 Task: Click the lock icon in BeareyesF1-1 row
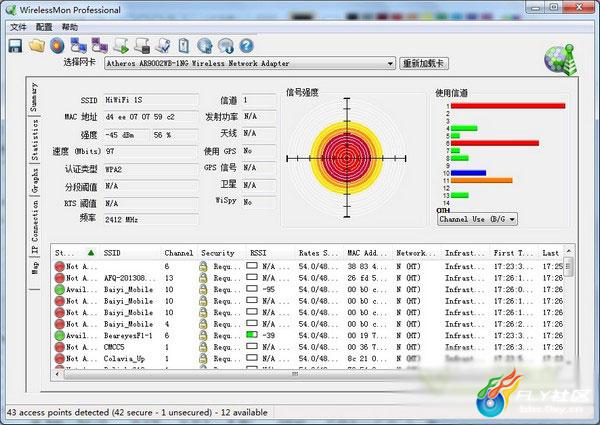(203, 335)
